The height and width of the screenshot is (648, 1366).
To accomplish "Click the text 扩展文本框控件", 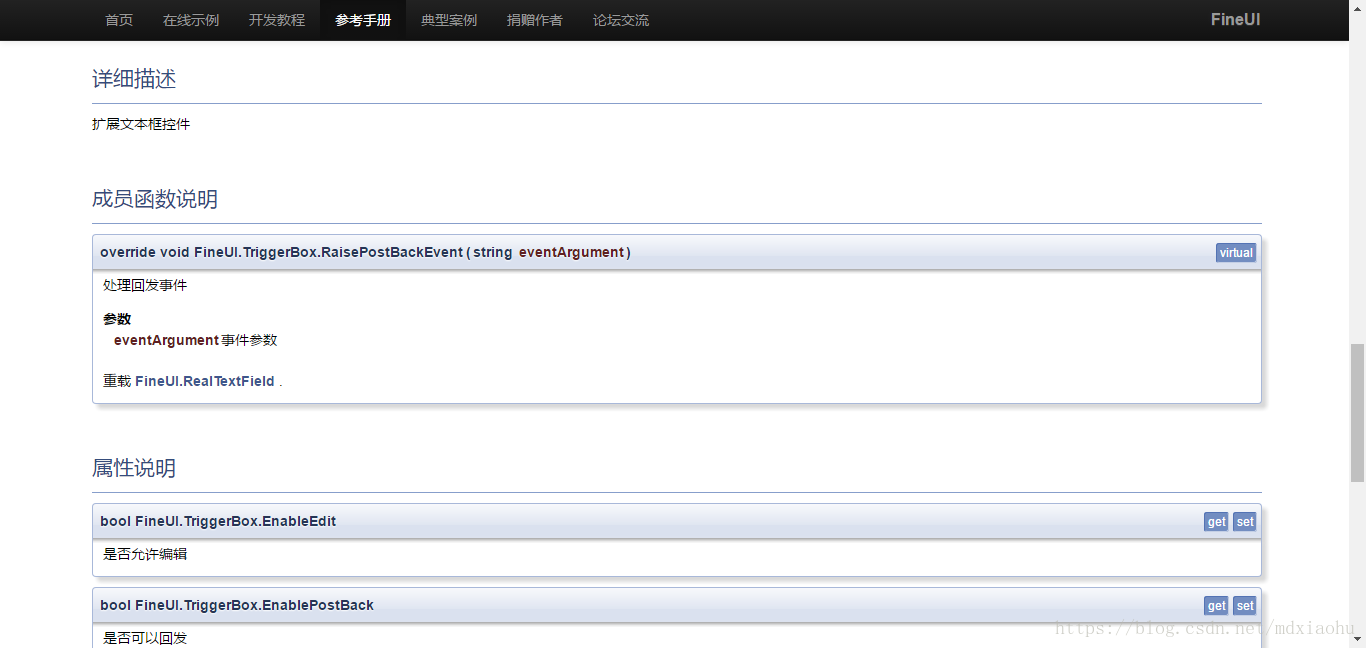I will click(x=141, y=124).
